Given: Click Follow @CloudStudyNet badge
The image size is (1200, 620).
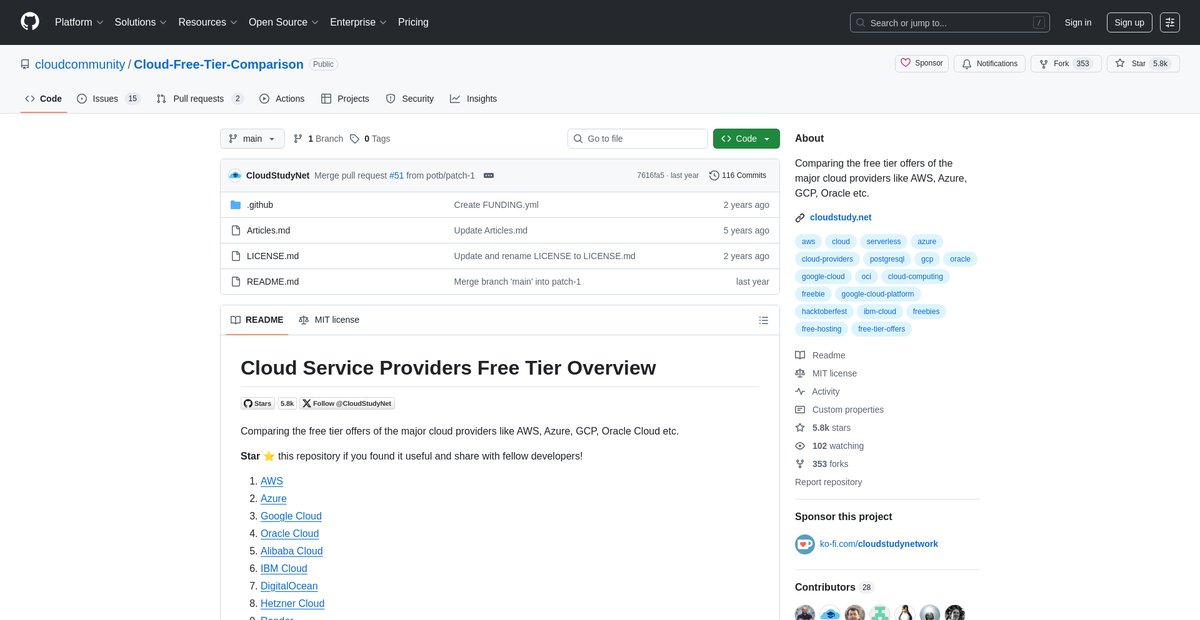Looking at the screenshot, I should coord(347,403).
